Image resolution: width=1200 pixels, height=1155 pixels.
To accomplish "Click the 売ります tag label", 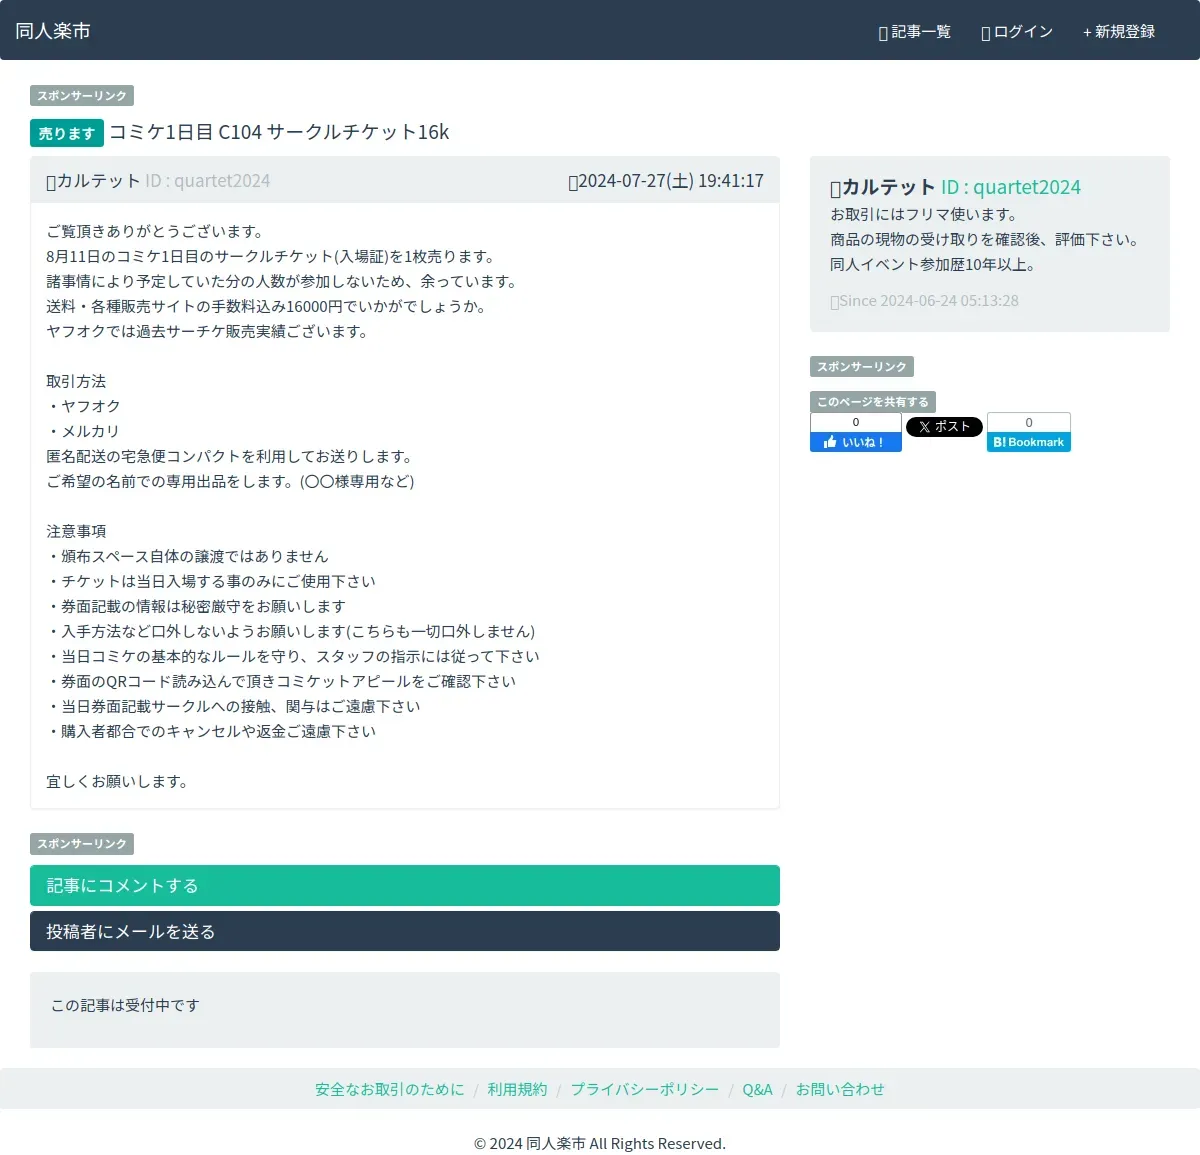I will (x=67, y=133).
